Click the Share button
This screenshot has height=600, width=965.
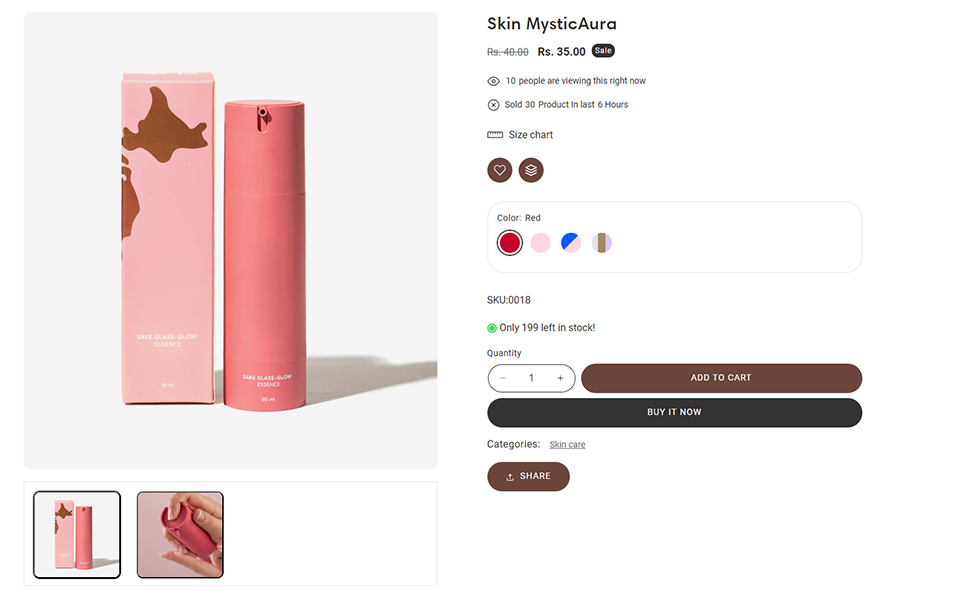point(528,477)
